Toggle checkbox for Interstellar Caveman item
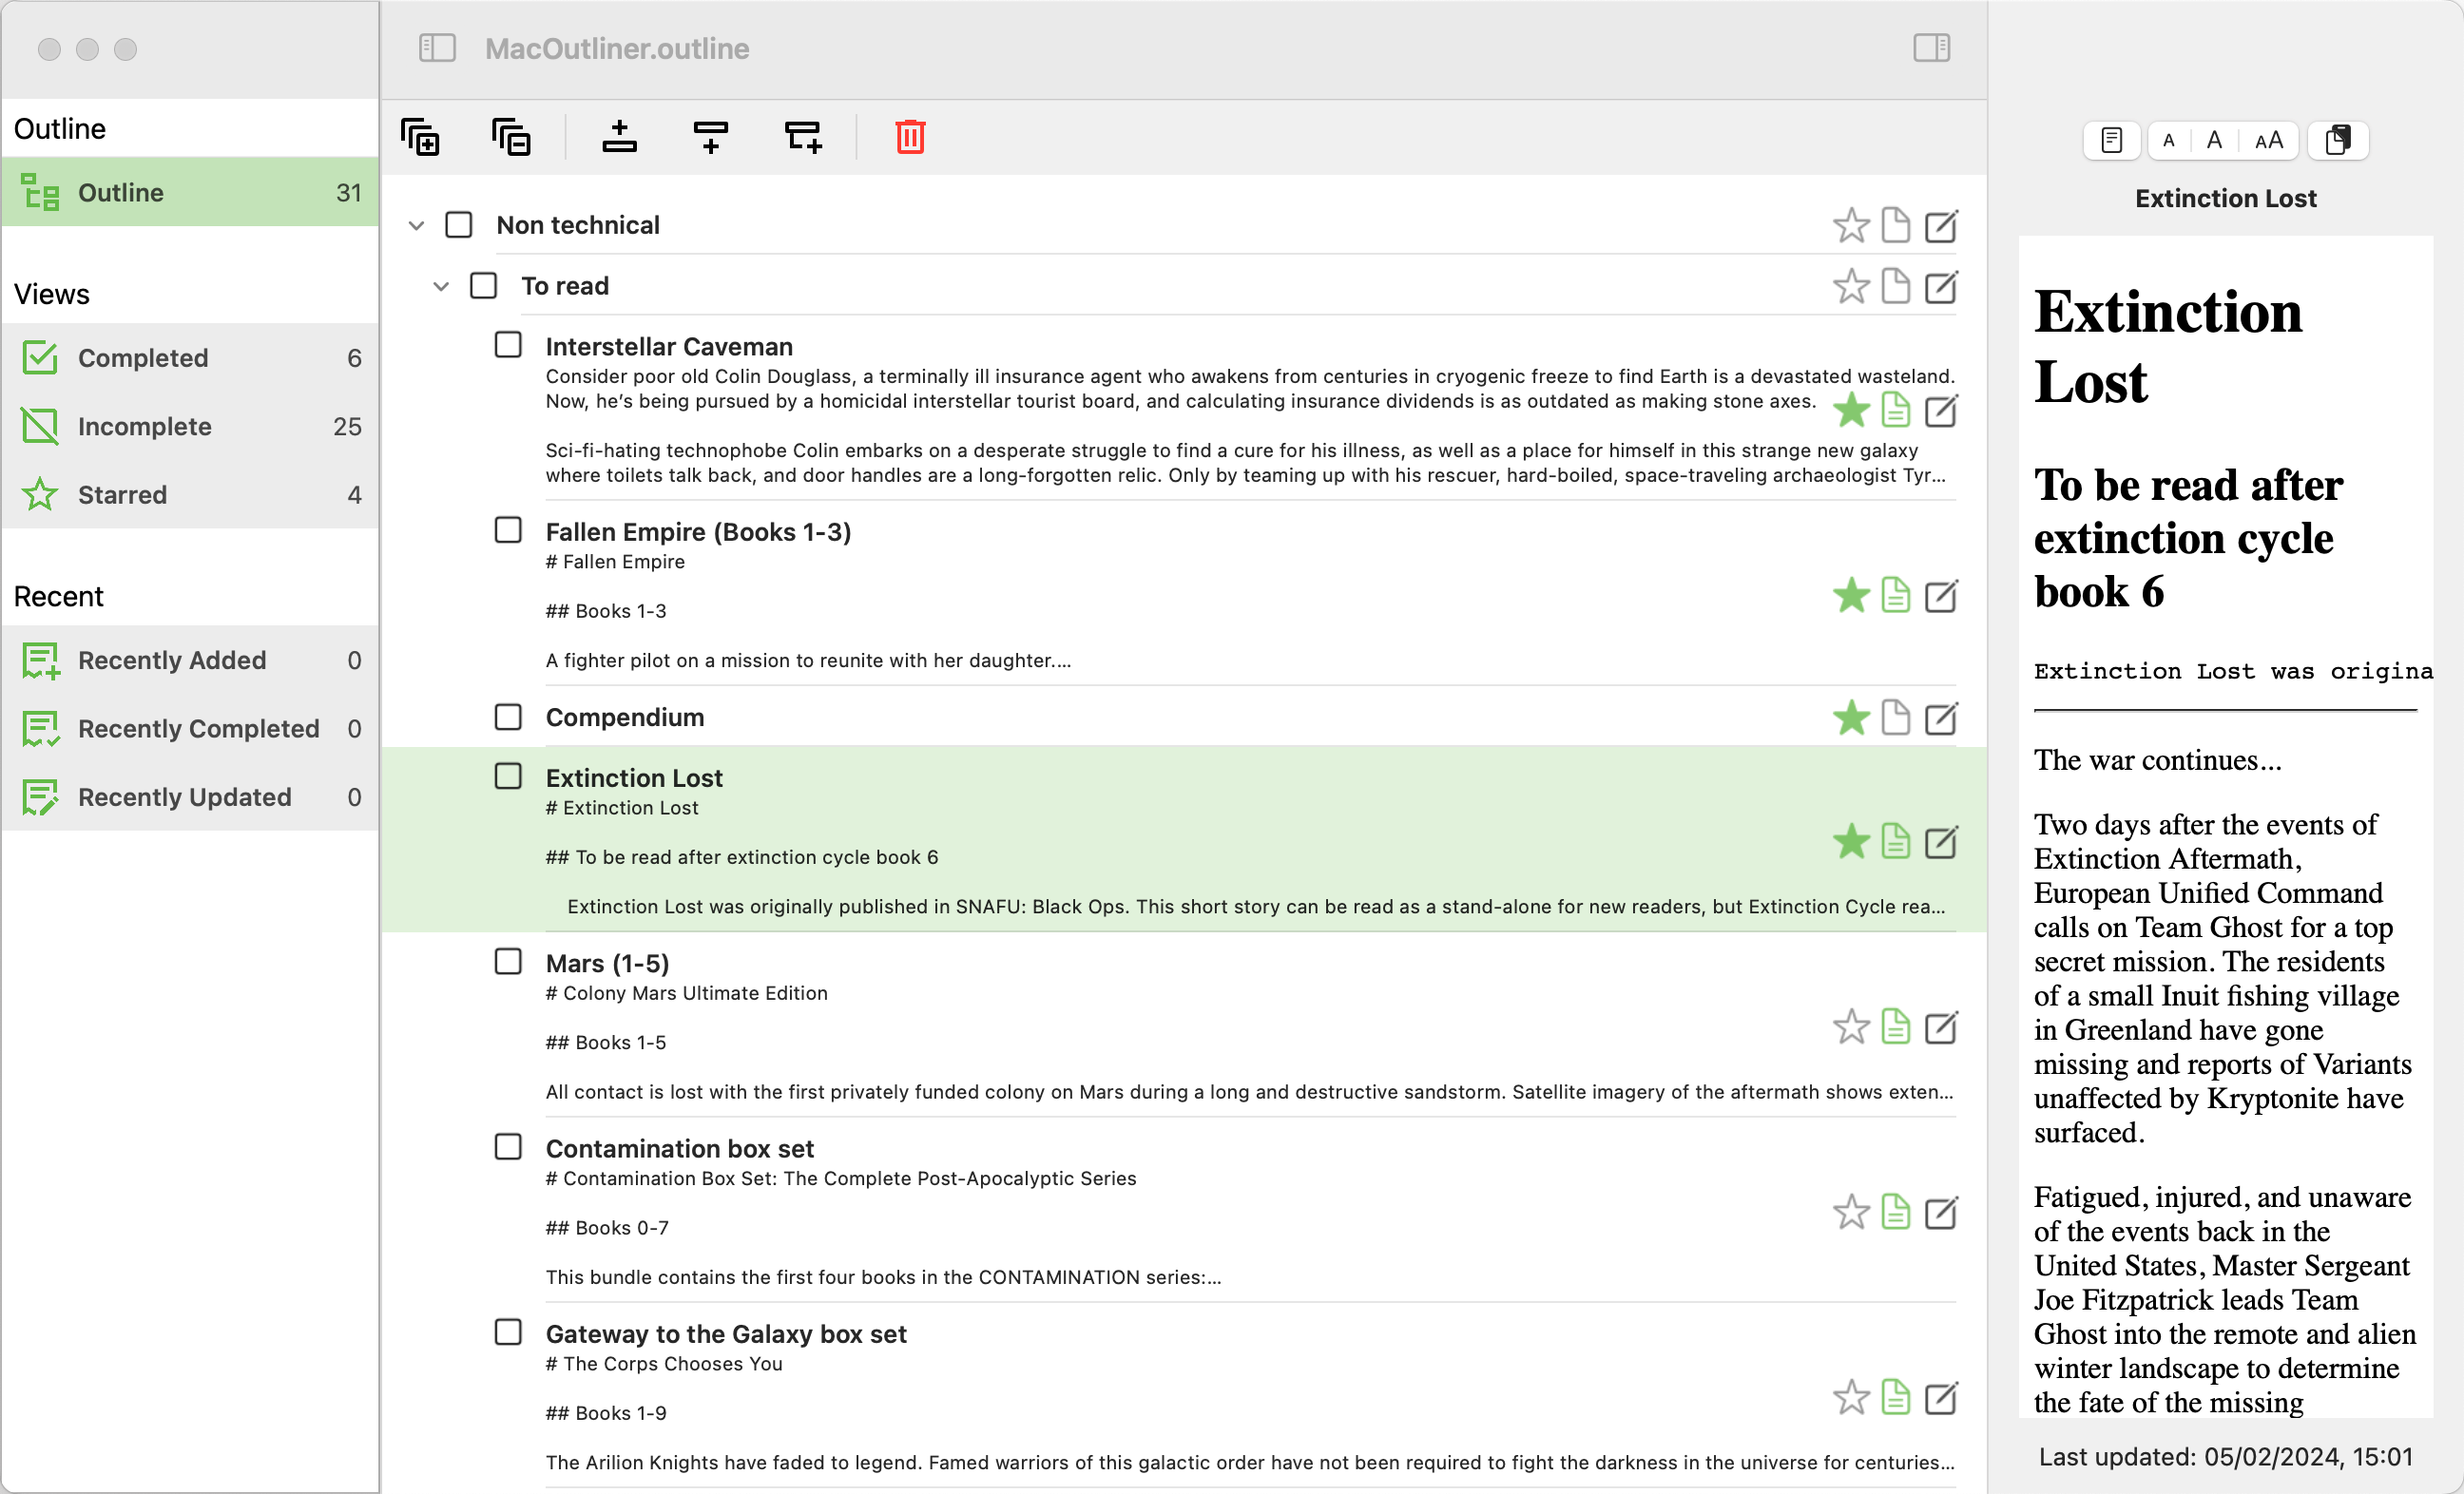Screen dimensions: 2464x1494 507,345
